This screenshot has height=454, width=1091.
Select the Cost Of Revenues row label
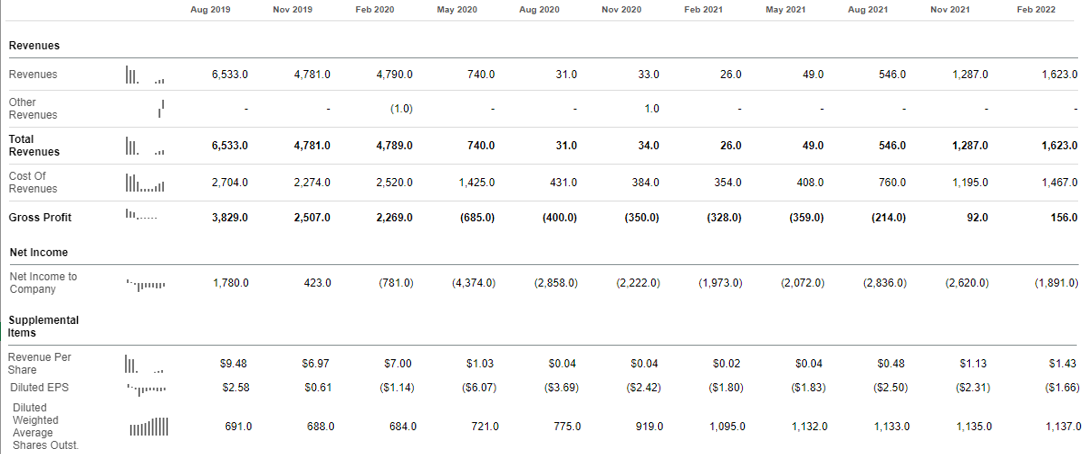33,182
